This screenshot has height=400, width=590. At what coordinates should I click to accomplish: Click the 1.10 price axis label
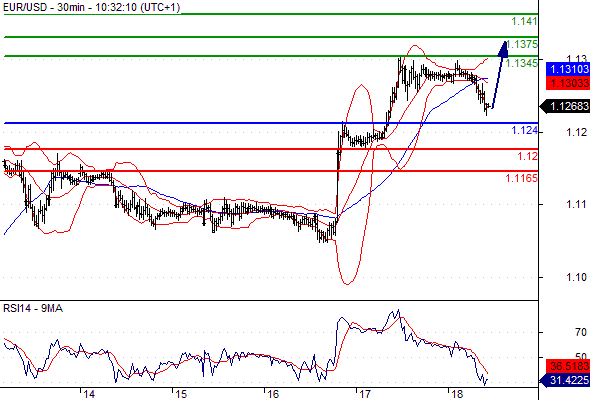(x=576, y=277)
